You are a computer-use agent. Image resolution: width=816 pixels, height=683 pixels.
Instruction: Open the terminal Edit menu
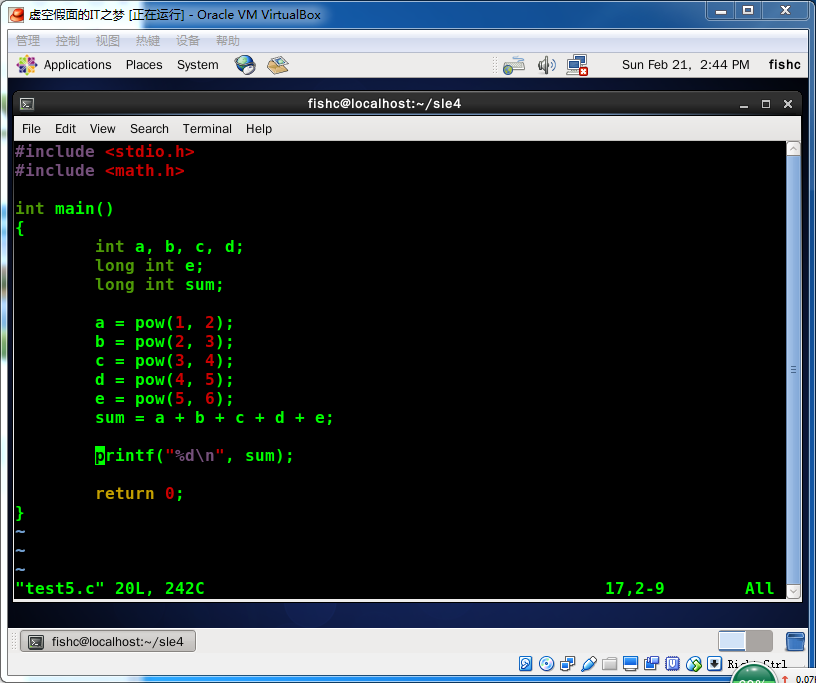66,129
